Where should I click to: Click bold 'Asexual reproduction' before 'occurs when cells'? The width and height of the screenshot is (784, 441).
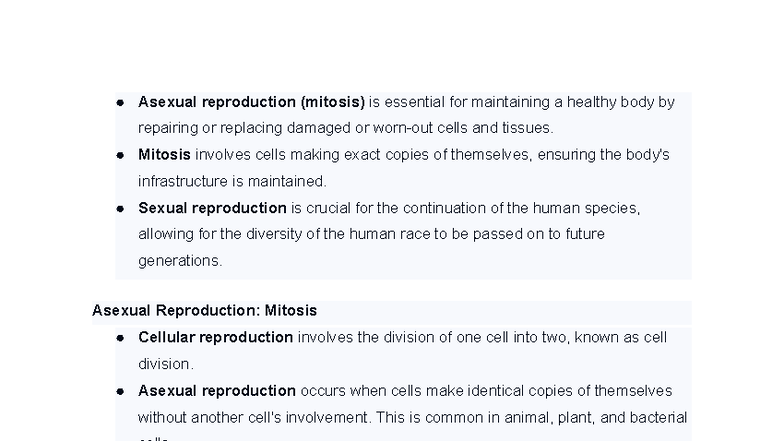click(x=217, y=391)
